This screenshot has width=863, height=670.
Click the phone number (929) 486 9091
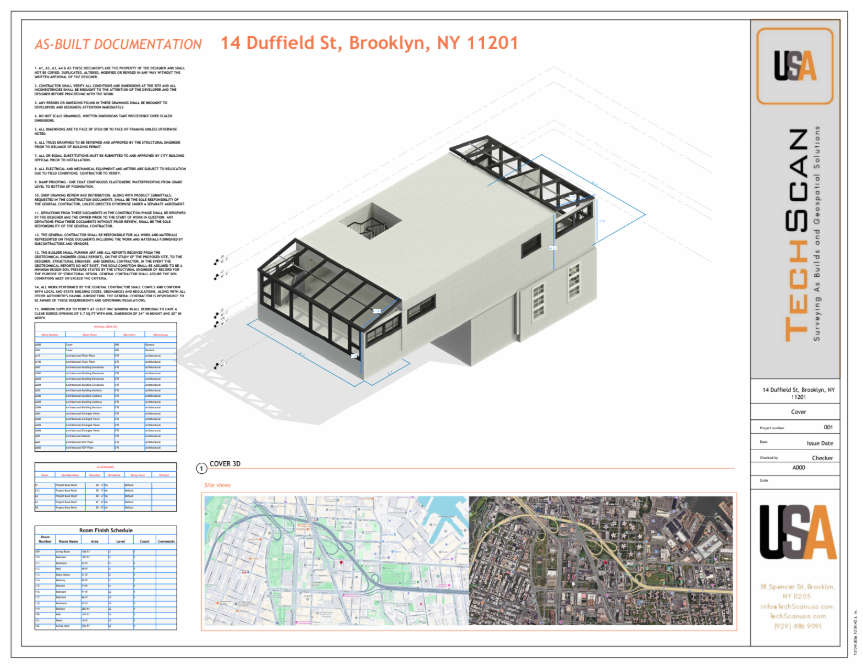click(x=797, y=626)
